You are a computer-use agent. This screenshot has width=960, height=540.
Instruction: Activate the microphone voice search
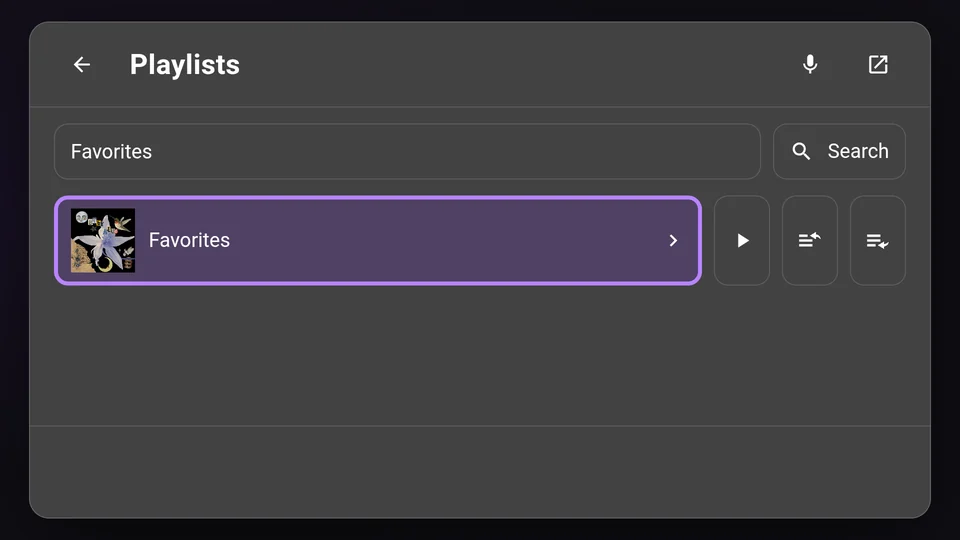[810, 64]
